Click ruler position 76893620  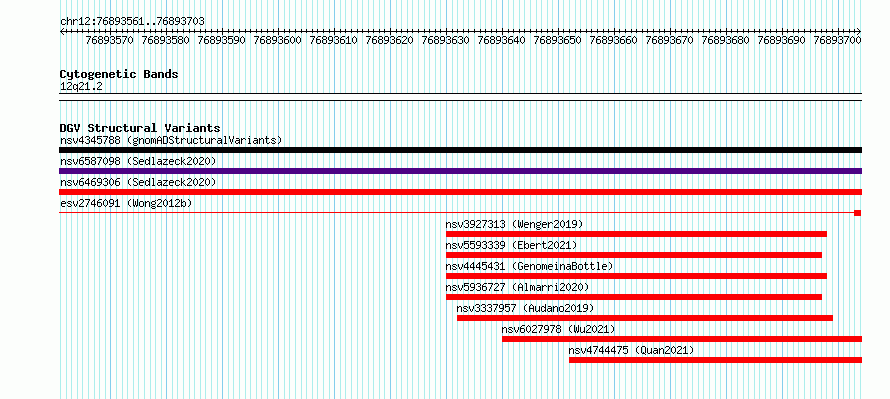coord(390,40)
